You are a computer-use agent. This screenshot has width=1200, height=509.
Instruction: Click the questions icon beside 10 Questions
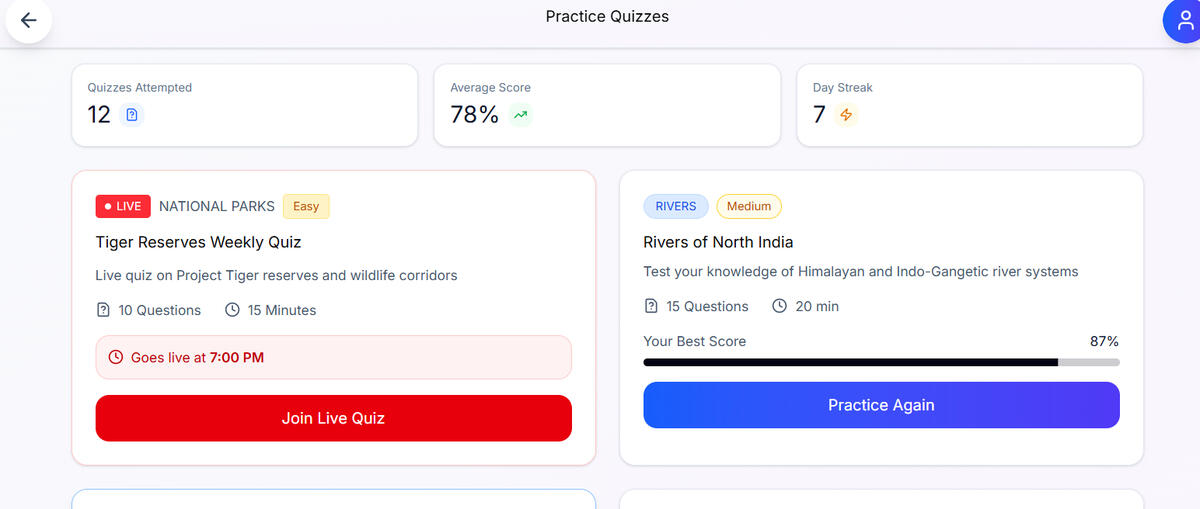(x=103, y=310)
